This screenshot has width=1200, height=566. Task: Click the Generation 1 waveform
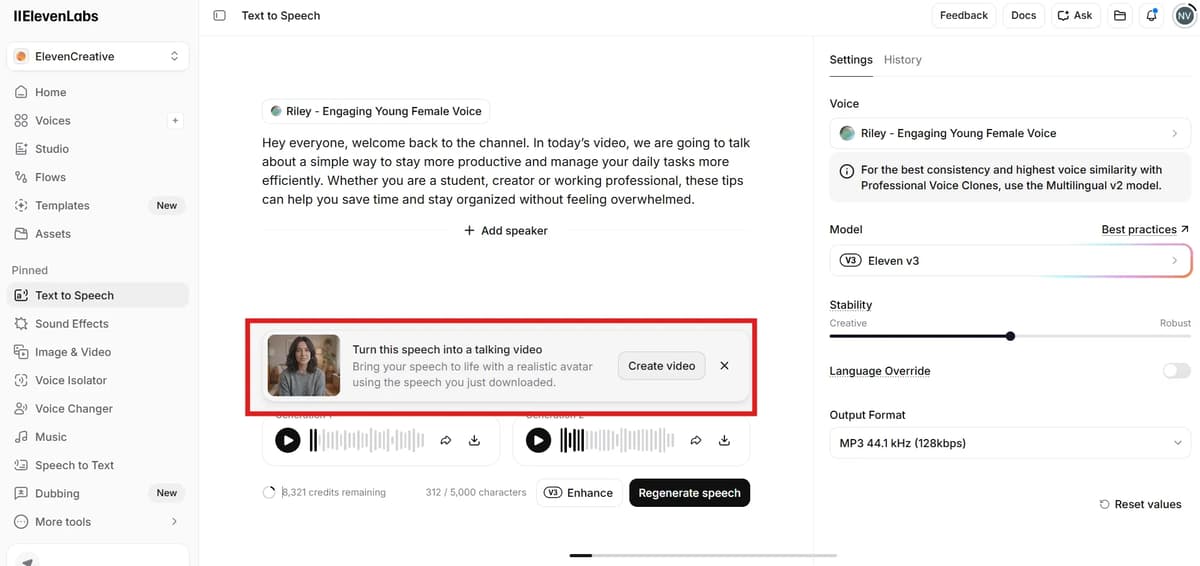(367, 440)
